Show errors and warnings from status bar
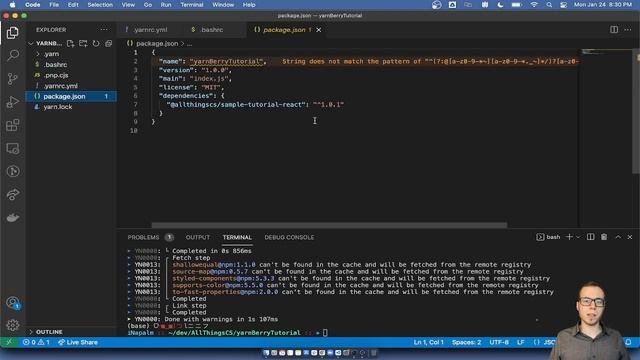Image resolution: width=640 pixels, height=360 pixels. click(36, 342)
